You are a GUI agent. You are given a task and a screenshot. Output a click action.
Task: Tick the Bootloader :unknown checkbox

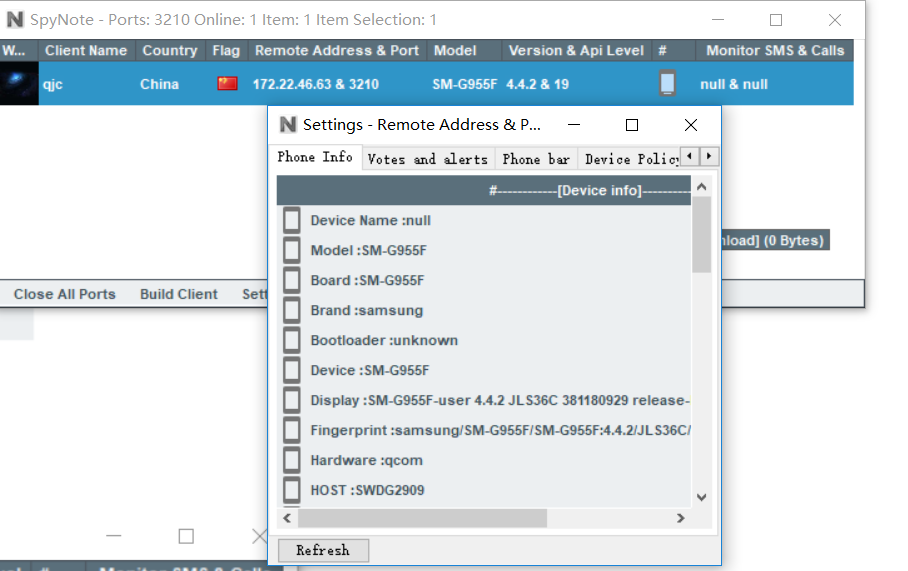292,341
